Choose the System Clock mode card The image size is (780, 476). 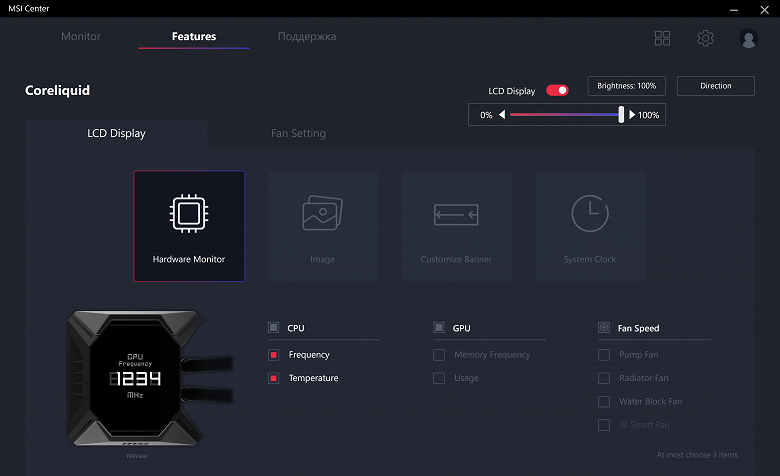point(590,226)
